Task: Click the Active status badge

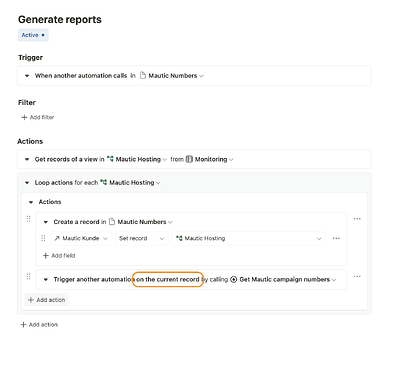Action: click(x=33, y=35)
